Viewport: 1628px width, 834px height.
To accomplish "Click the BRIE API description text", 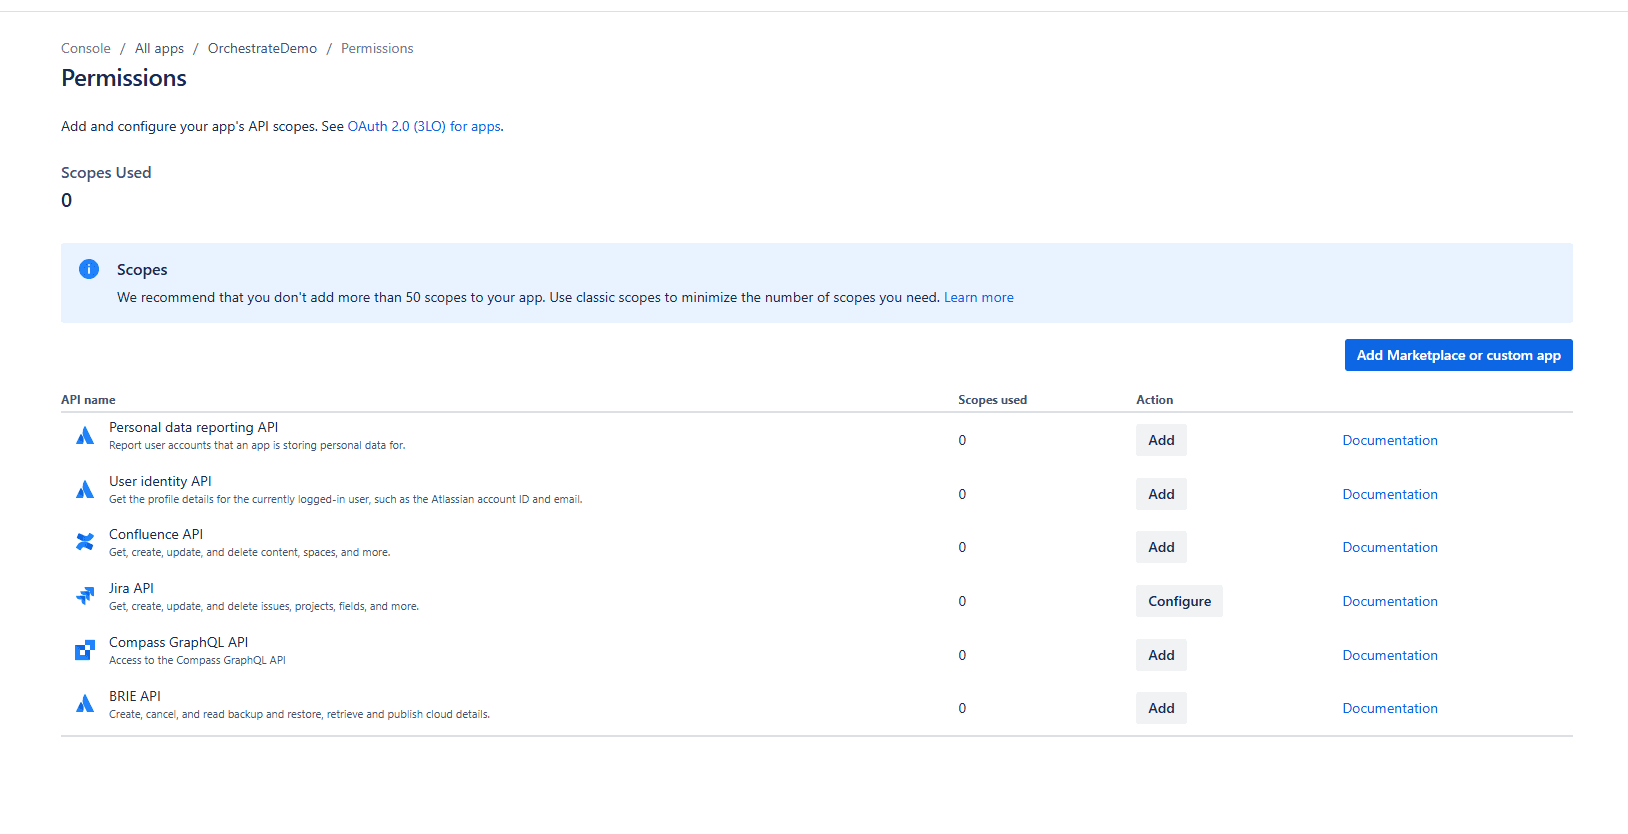I will pos(299,714).
